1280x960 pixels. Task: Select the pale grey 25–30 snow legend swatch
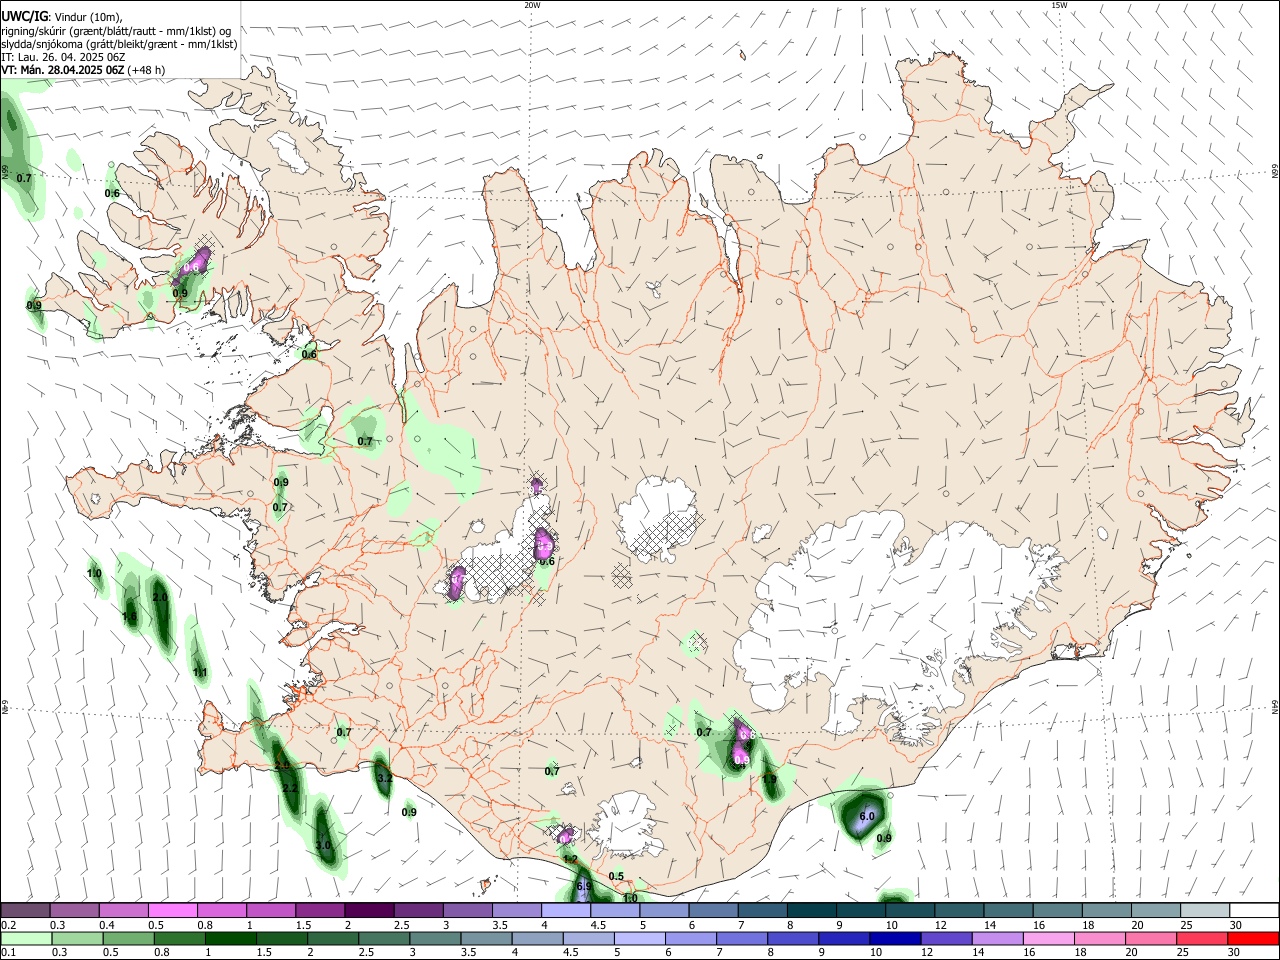[x=1204, y=911]
